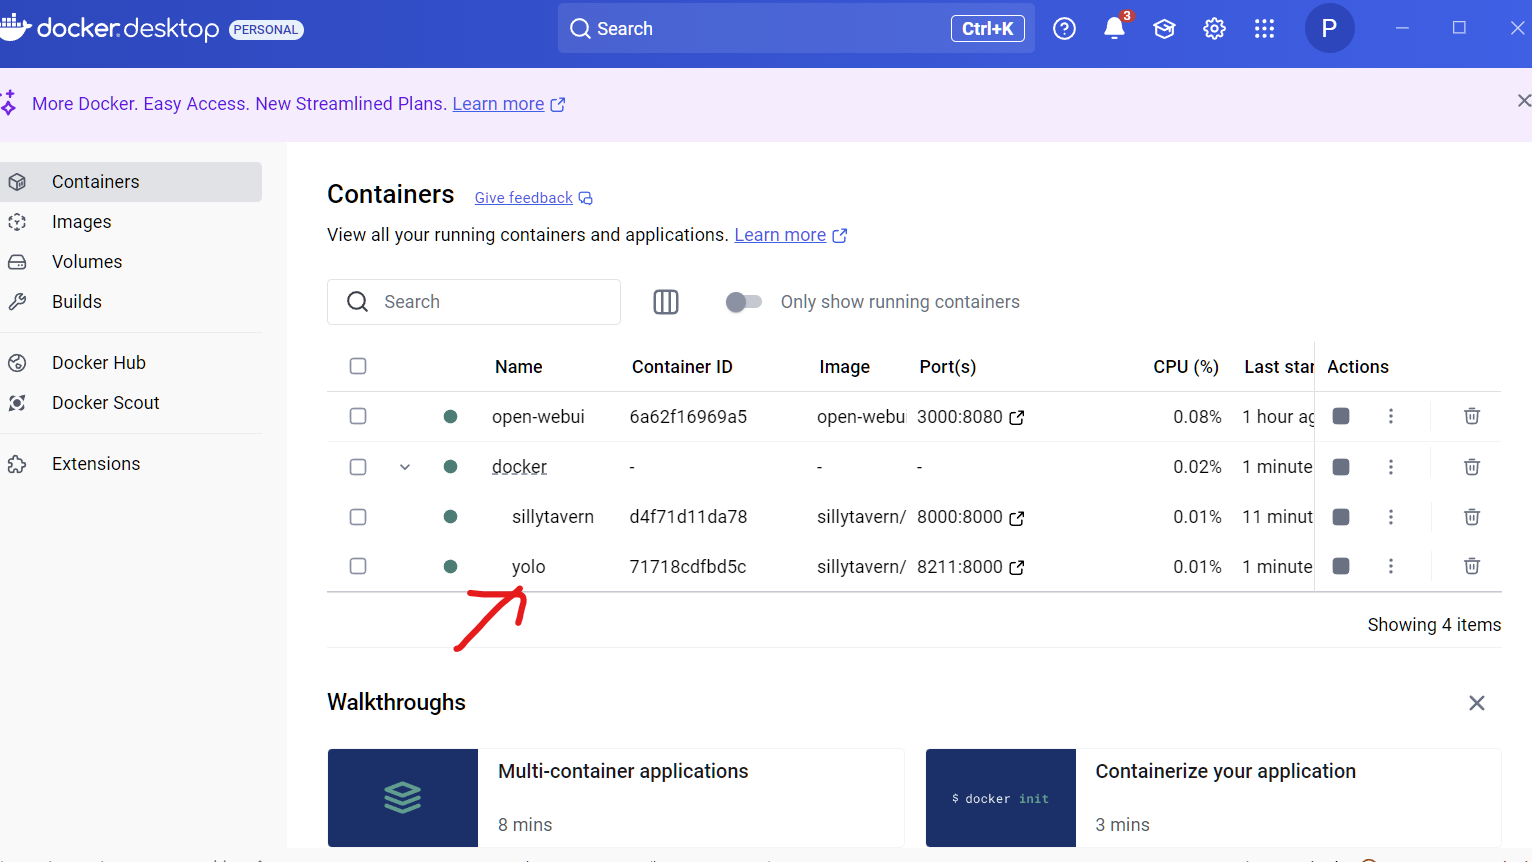Open more actions menu for docker row
The image size is (1532, 862).
click(x=1390, y=467)
